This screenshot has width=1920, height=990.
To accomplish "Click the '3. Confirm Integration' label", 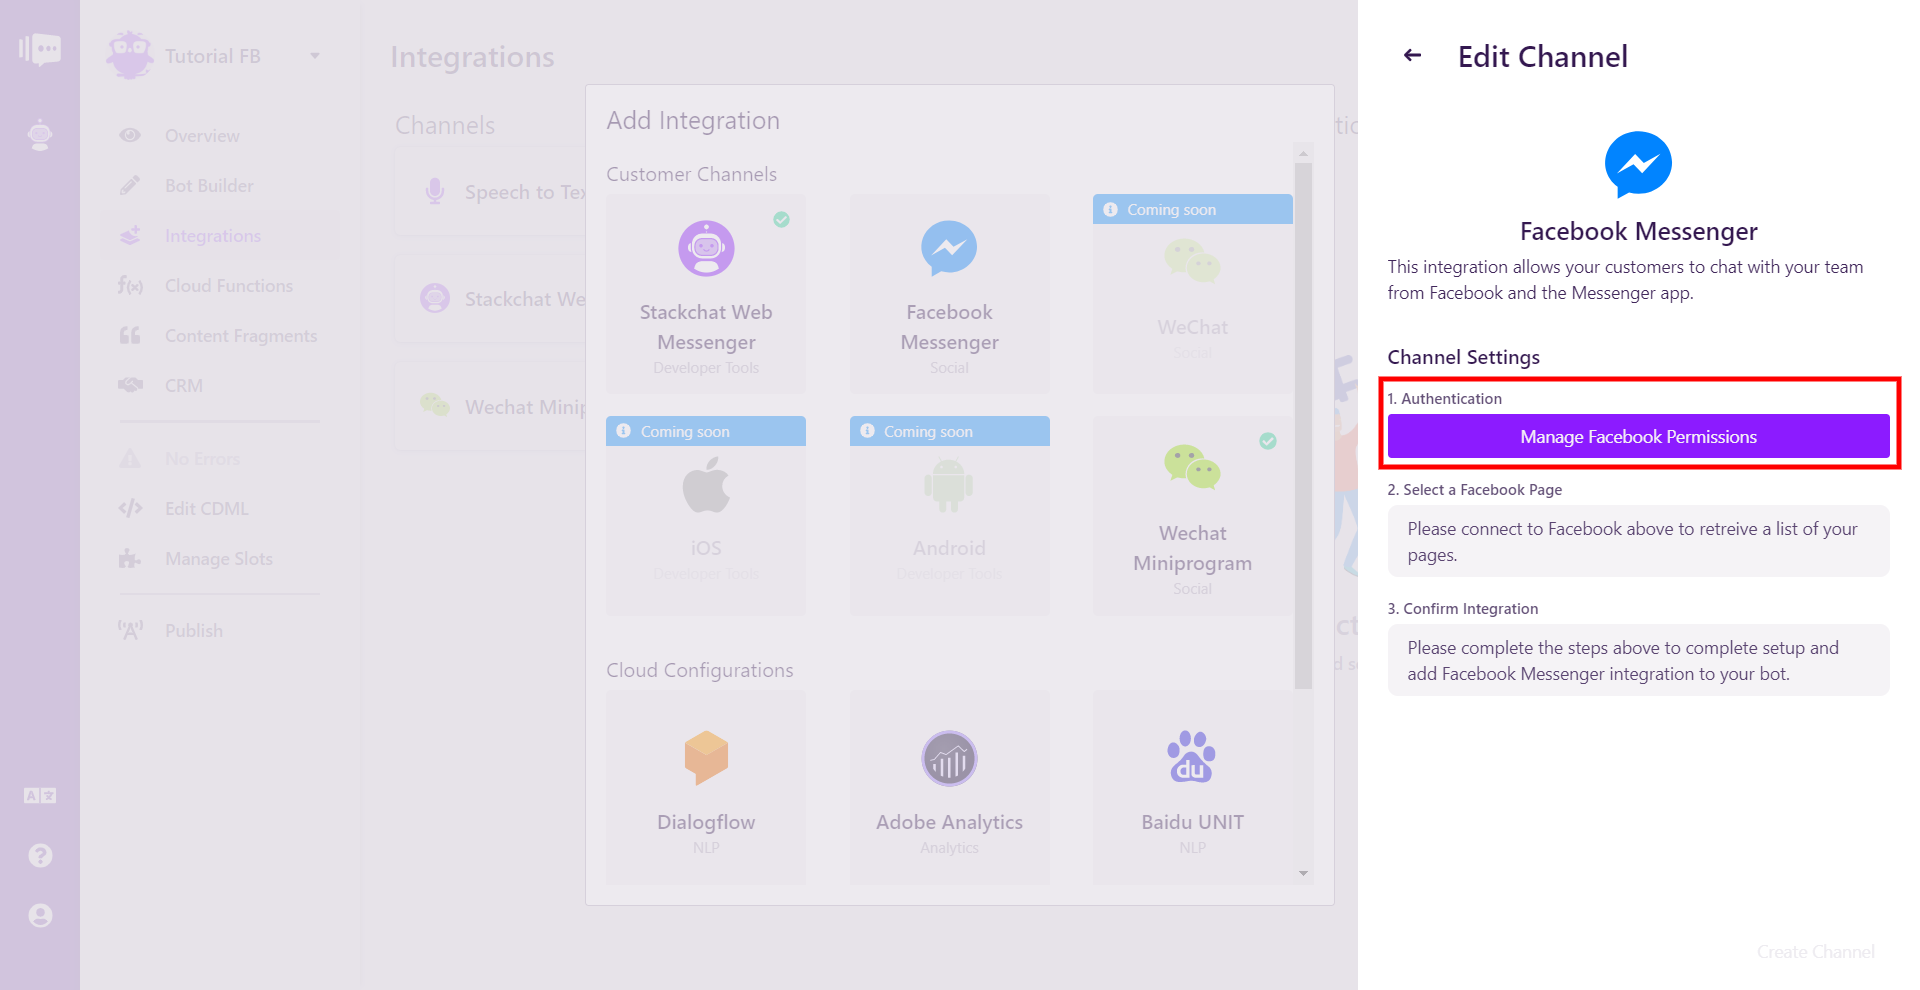I will 1462,609.
